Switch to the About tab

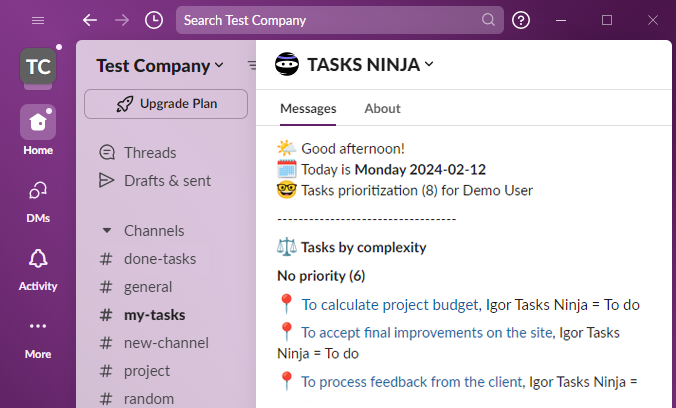click(382, 108)
